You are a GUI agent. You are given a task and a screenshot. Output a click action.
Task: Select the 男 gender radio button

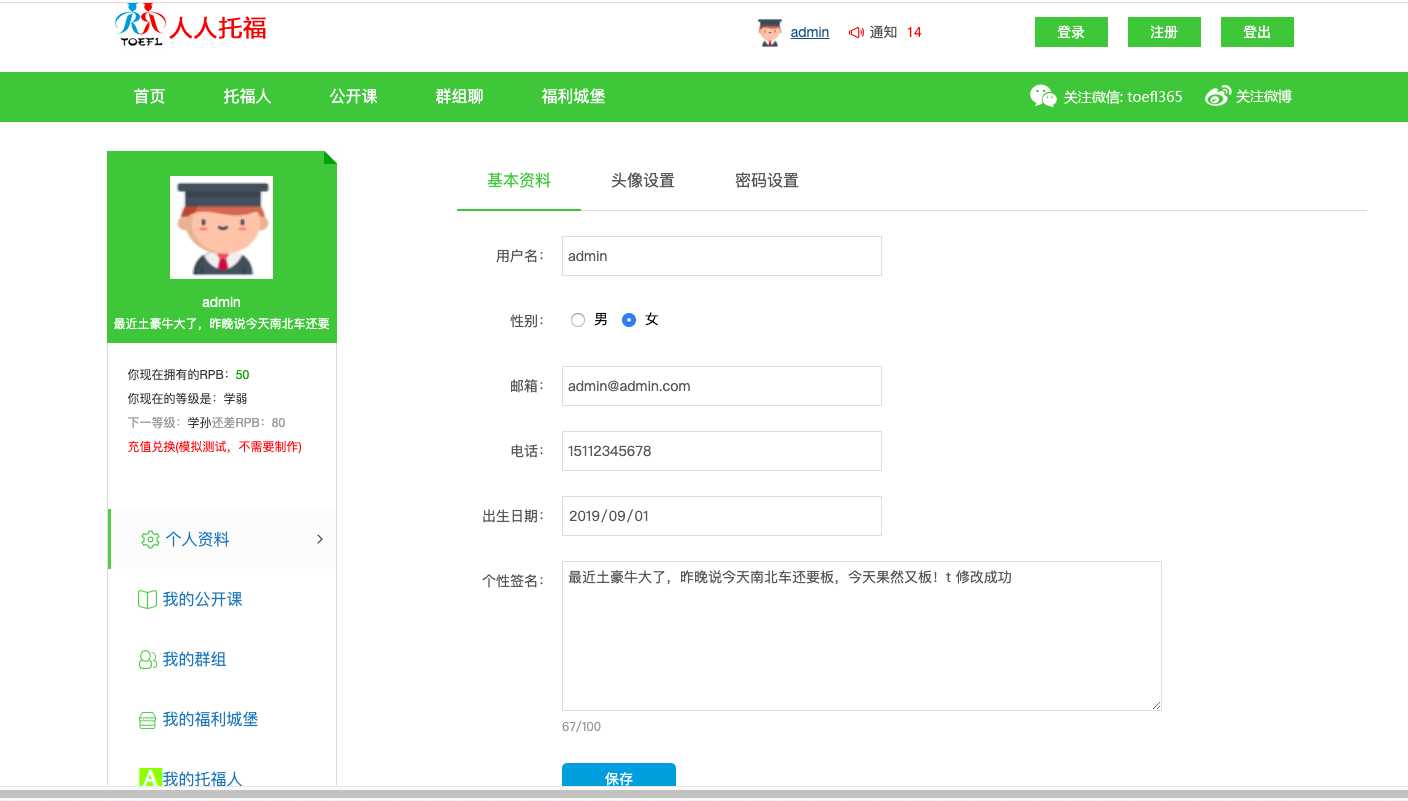pos(577,320)
